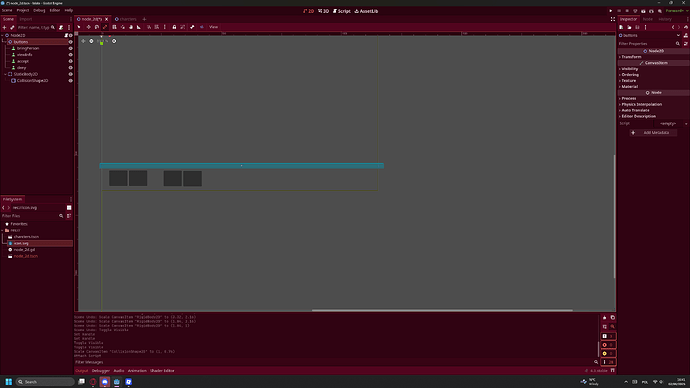
Task: Toggle visibility eye of bringPerson node
Action: pyautogui.click(x=70, y=48)
